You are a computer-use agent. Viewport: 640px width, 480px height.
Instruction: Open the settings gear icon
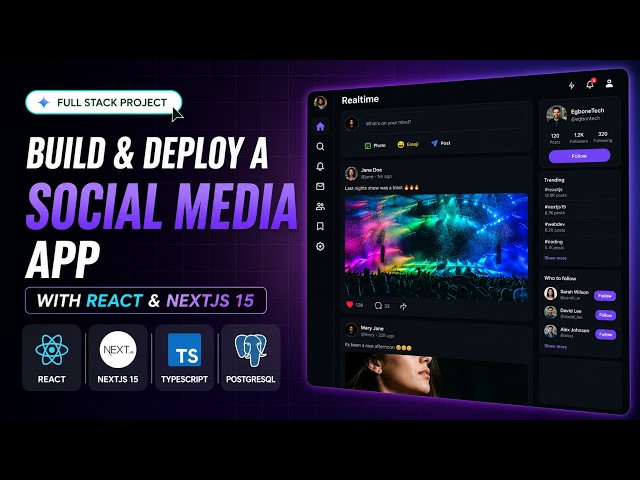[x=320, y=246]
